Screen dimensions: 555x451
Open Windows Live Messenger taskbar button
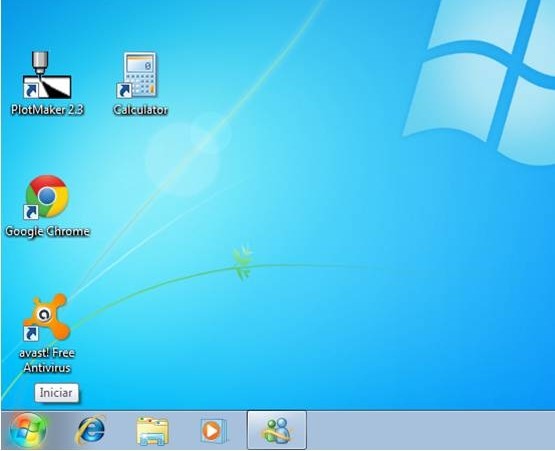pyautogui.click(x=277, y=430)
